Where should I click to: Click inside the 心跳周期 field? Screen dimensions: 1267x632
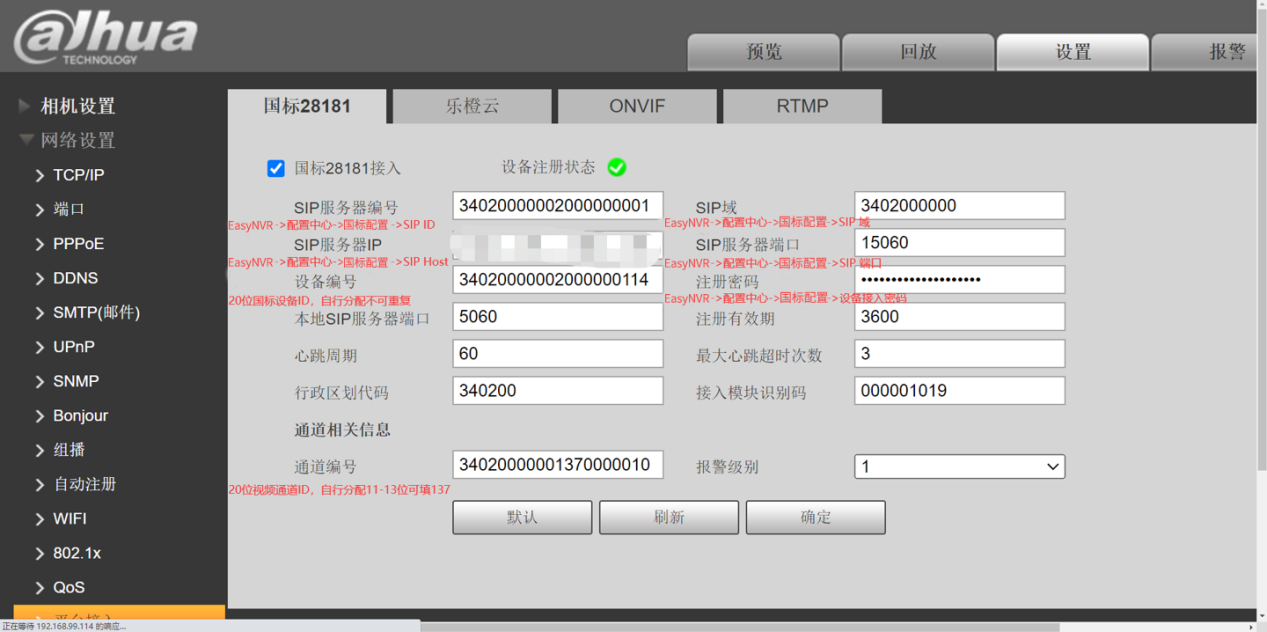[x=557, y=353]
